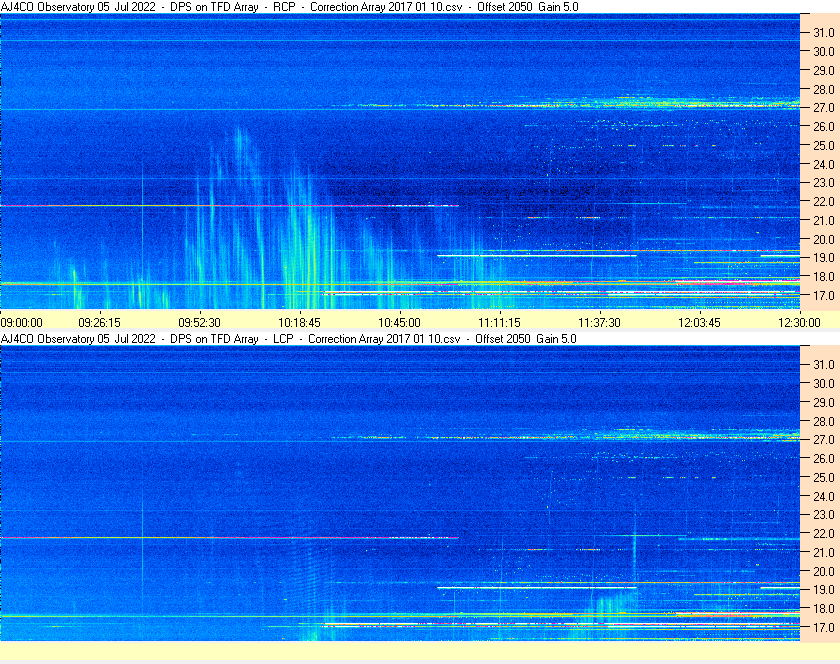The height and width of the screenshot is (664, 840).
Task: Click the 19.0 frequency label in LCP panel
Action: [x=823, y=590]
